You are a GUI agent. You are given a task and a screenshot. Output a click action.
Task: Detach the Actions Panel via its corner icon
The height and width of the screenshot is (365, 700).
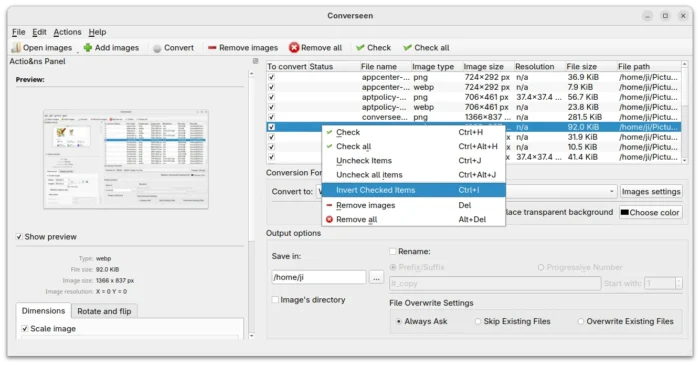point(255,61)
